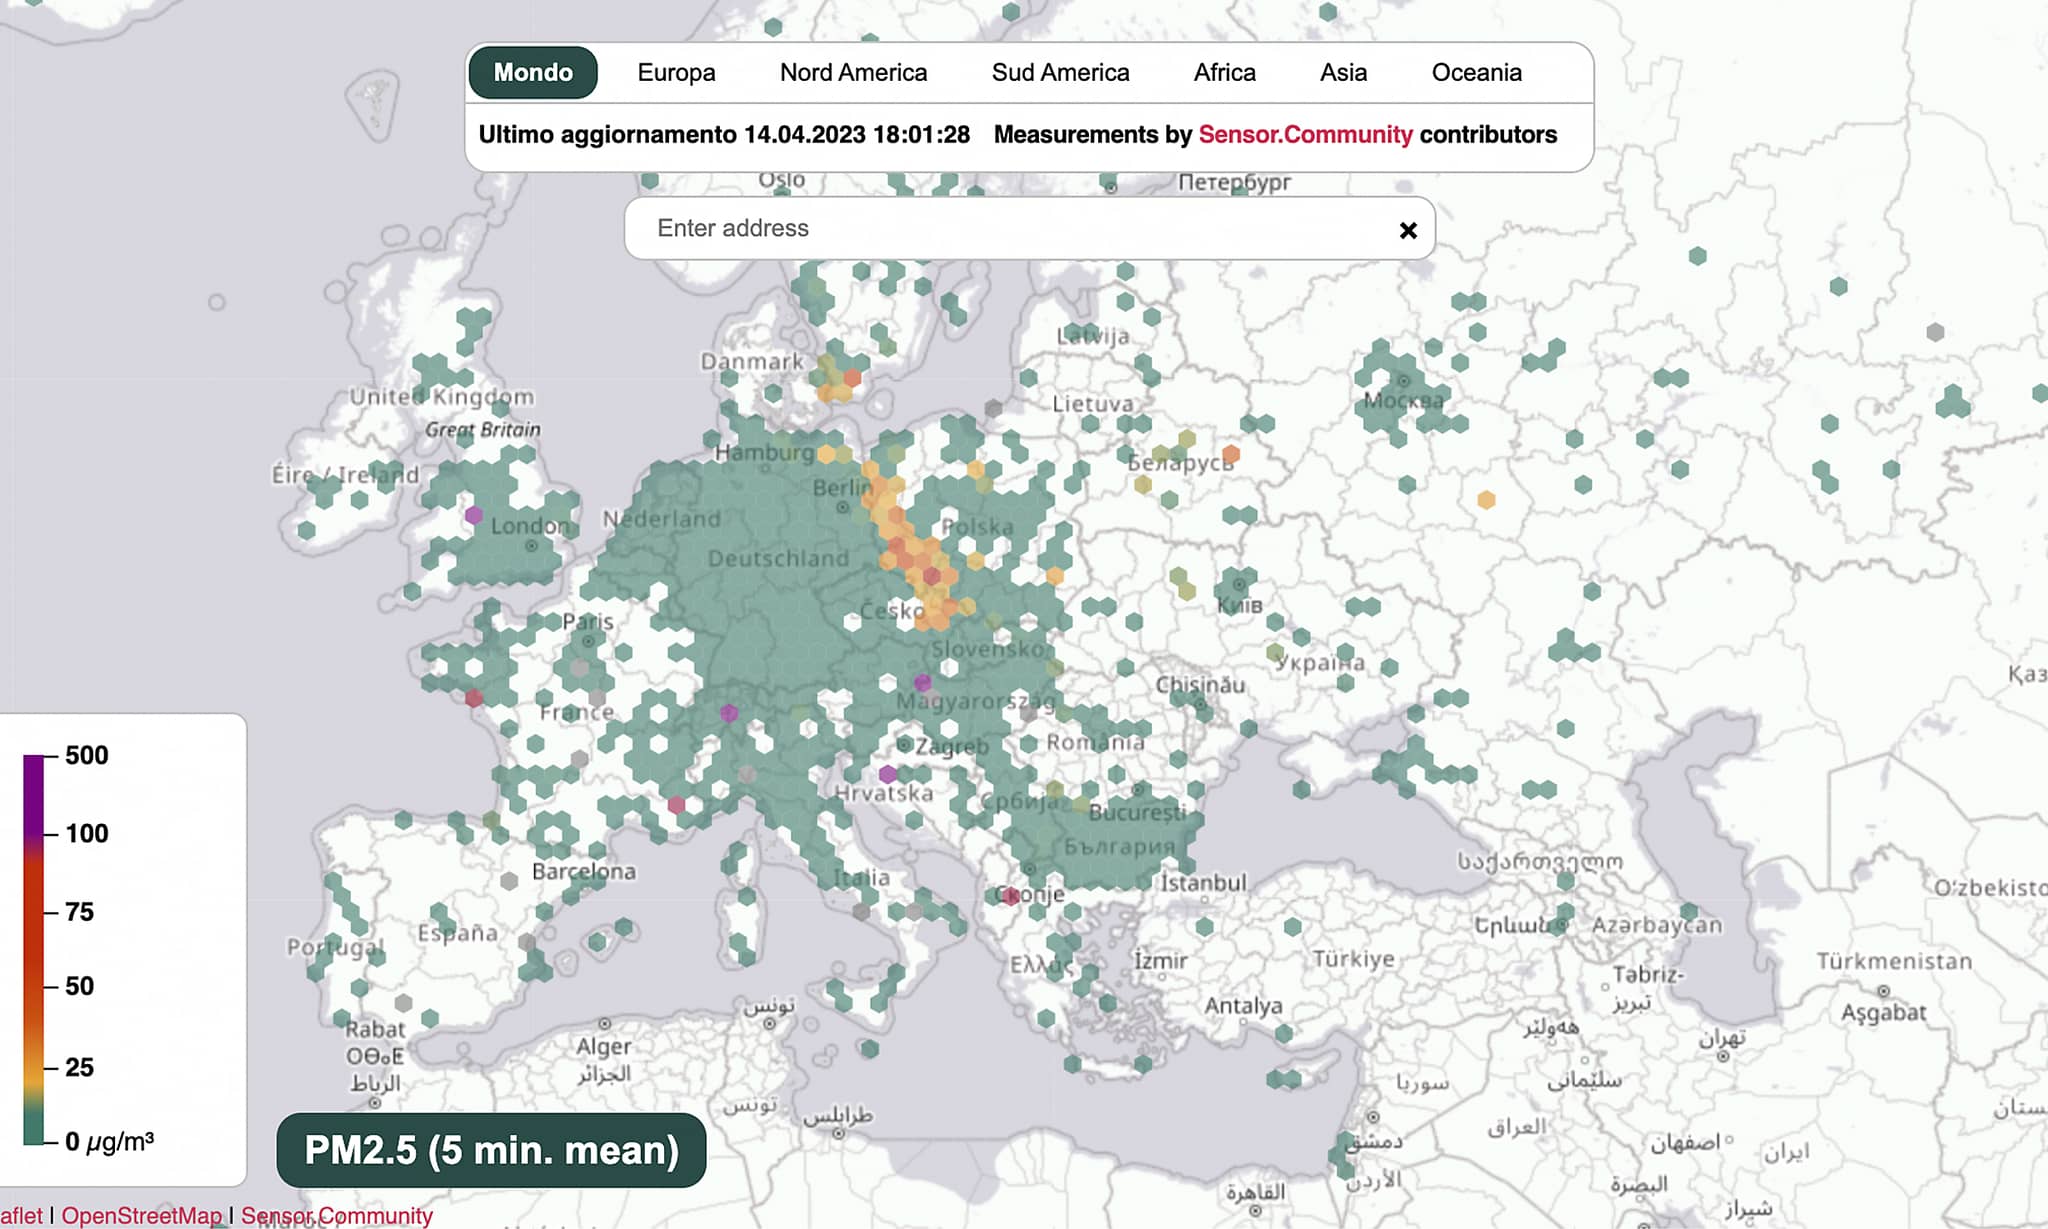Click the Europa navigation icon

coord(674,72)
